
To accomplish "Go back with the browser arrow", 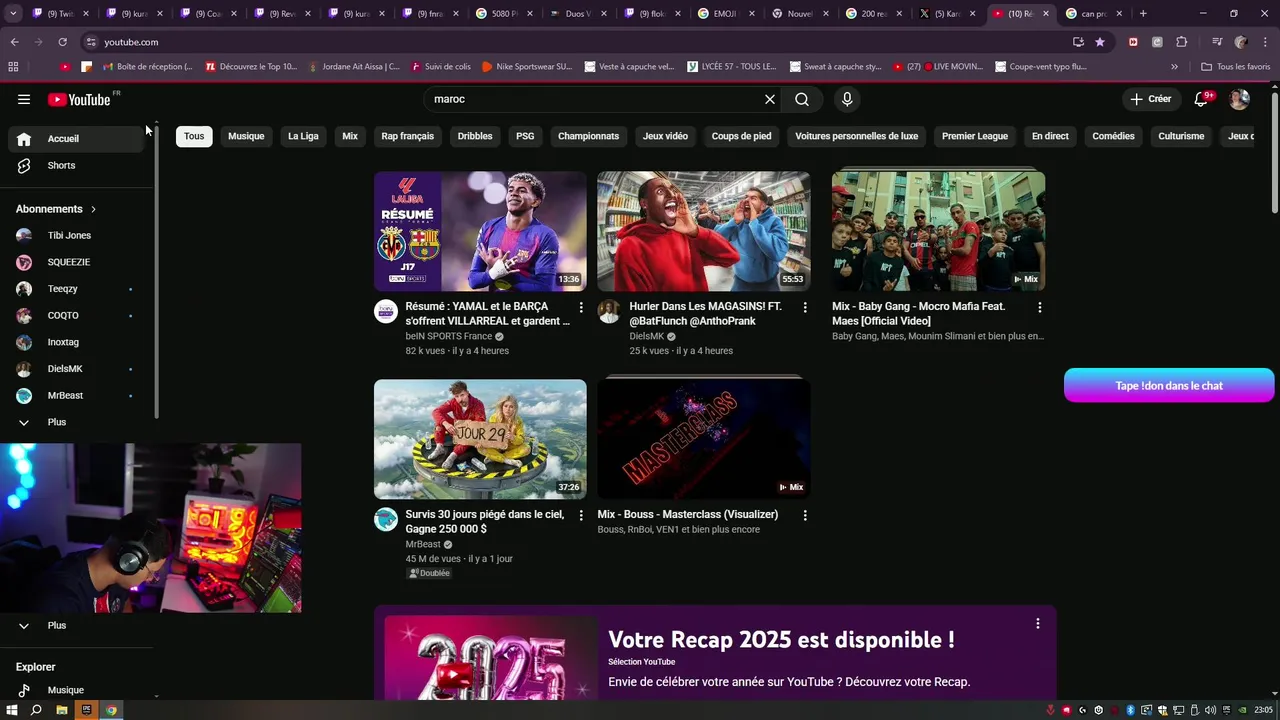I will [x=14, y=42].
